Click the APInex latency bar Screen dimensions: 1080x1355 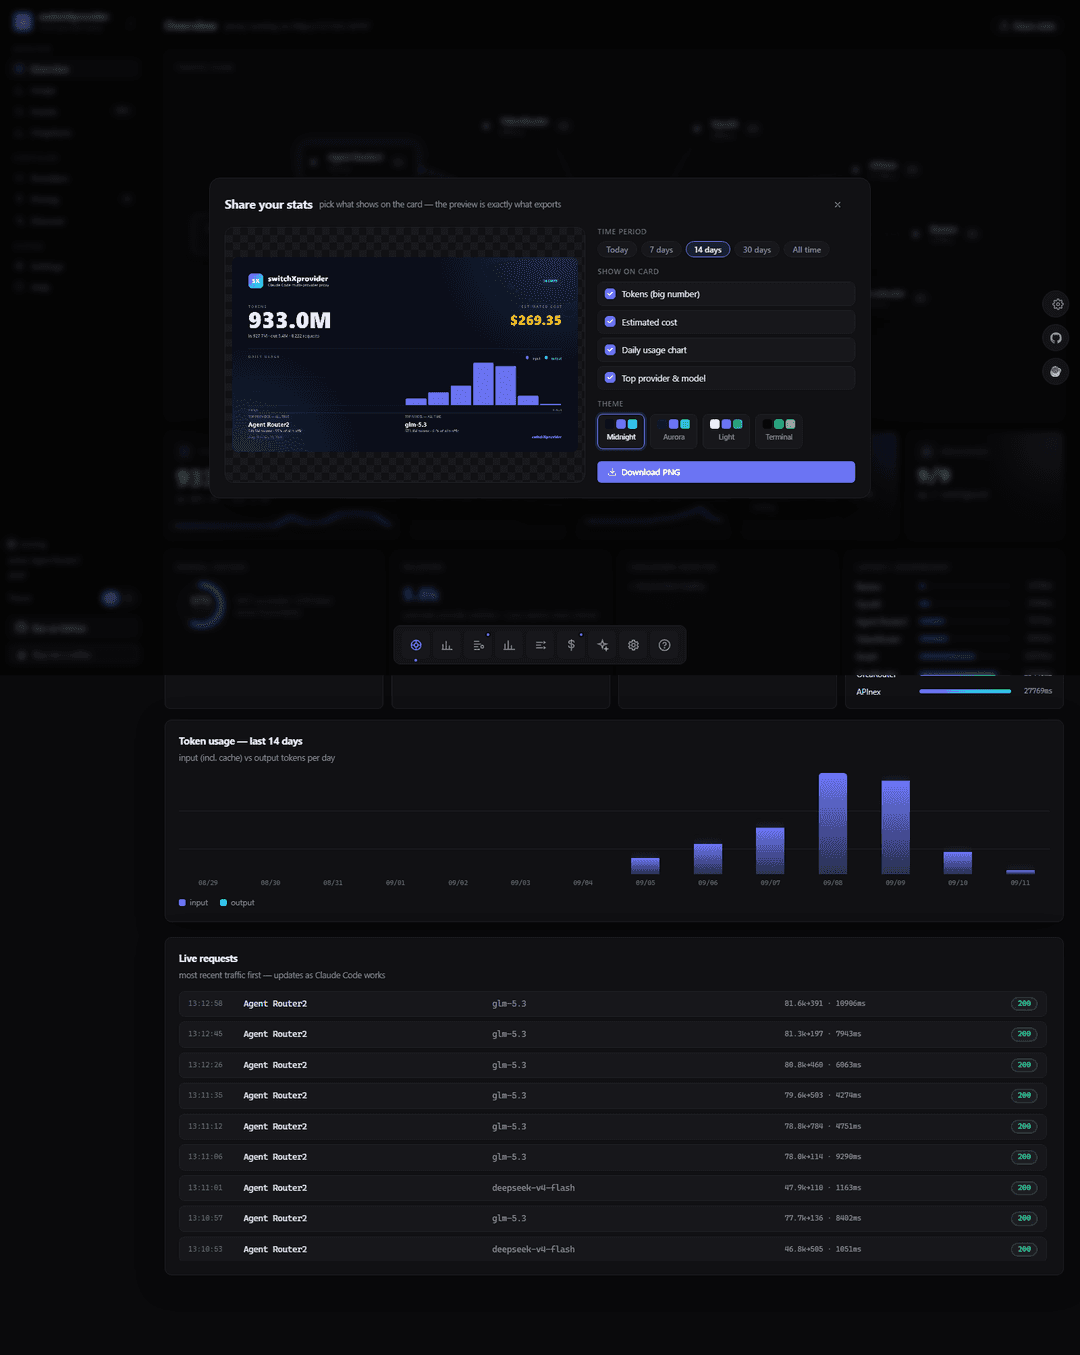(965, 691)
